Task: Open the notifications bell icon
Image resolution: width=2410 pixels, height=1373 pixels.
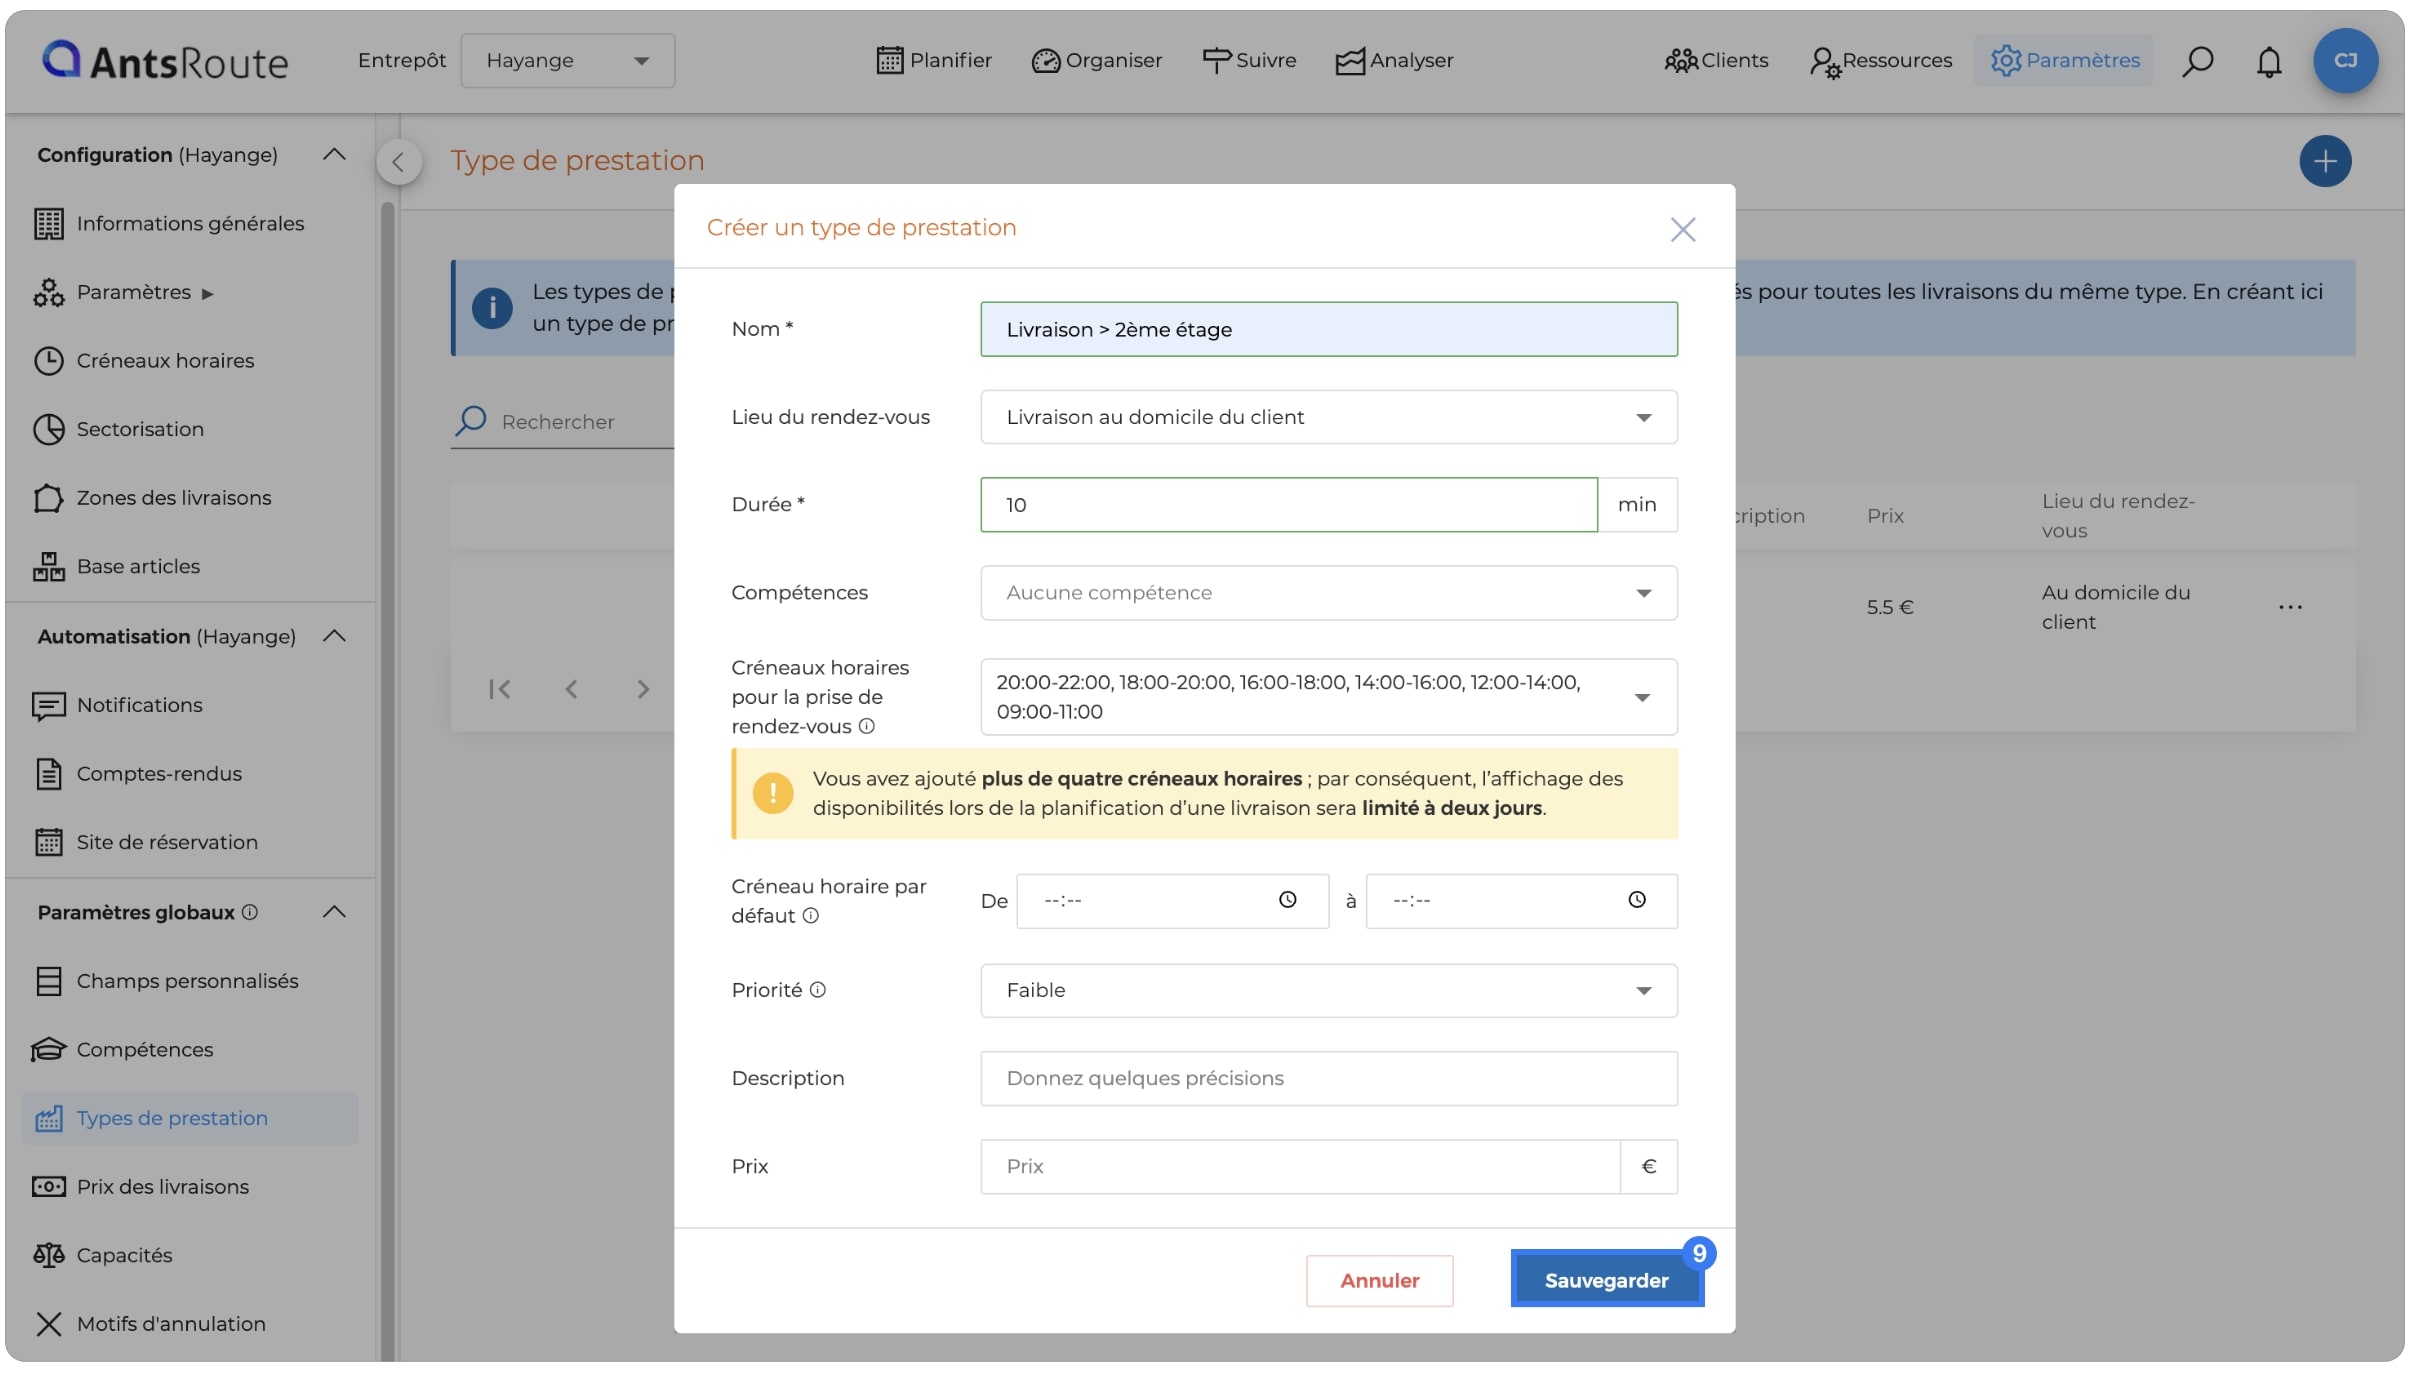Action: [2269, 61]
